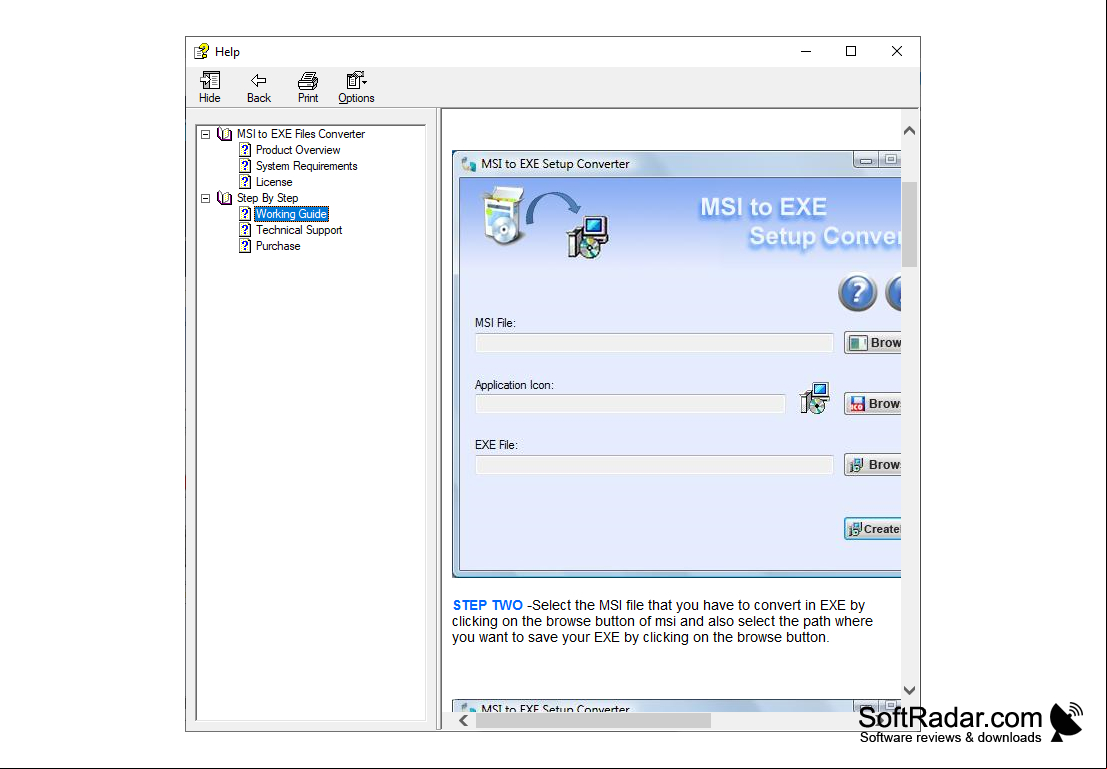
Task: Click the Application Icon path field
Action: coord(630,404)
